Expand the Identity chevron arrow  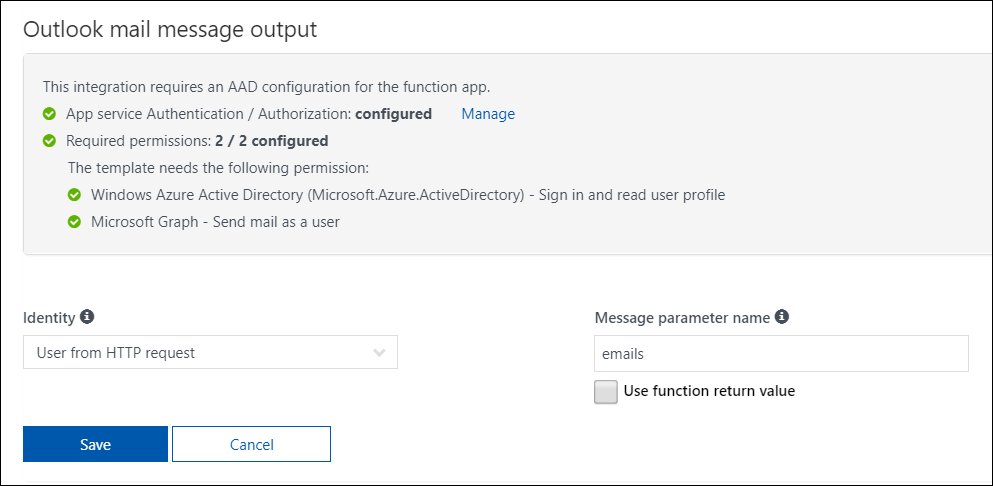(x=379, y=352)
